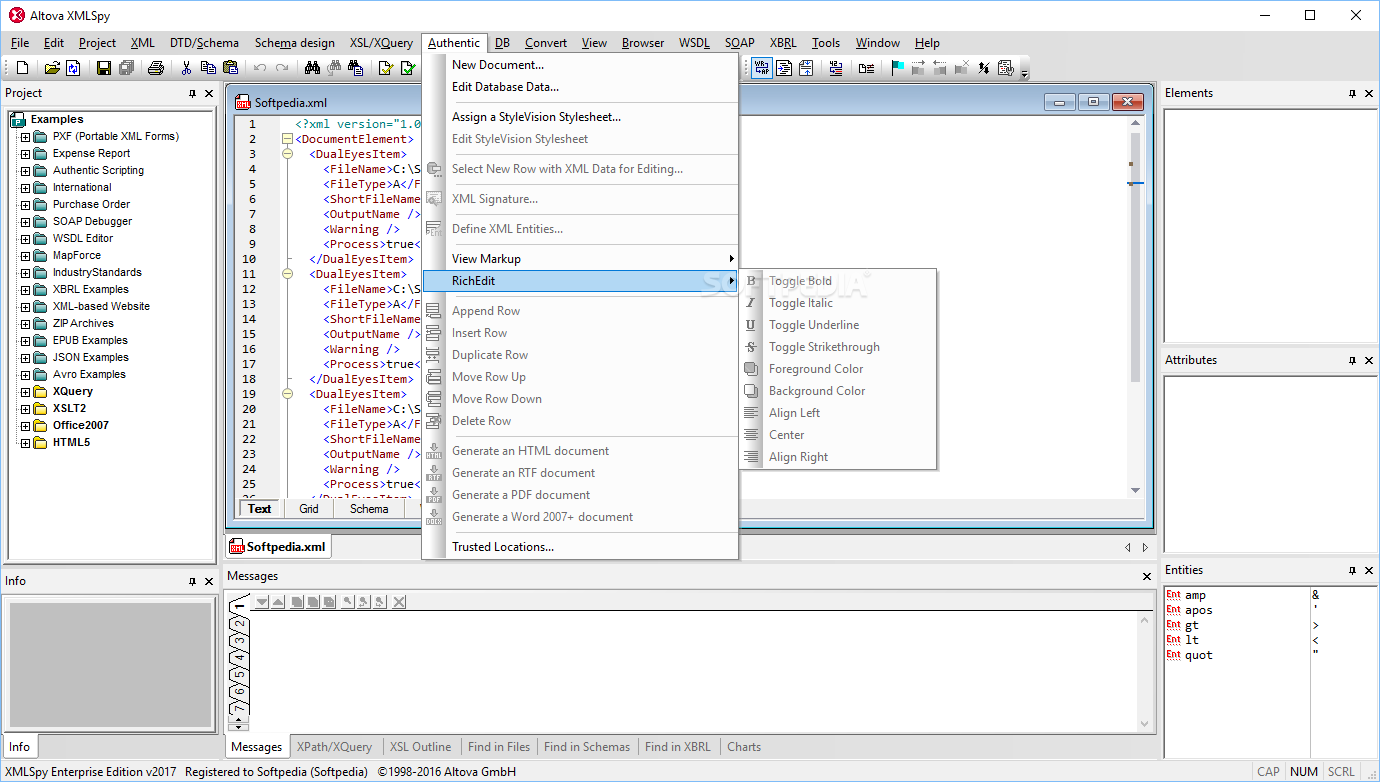The width and height of the screenshot is (1380, 782).
Task: Click the document tabs scroll-left arrow
Action: click(1128, 547)
